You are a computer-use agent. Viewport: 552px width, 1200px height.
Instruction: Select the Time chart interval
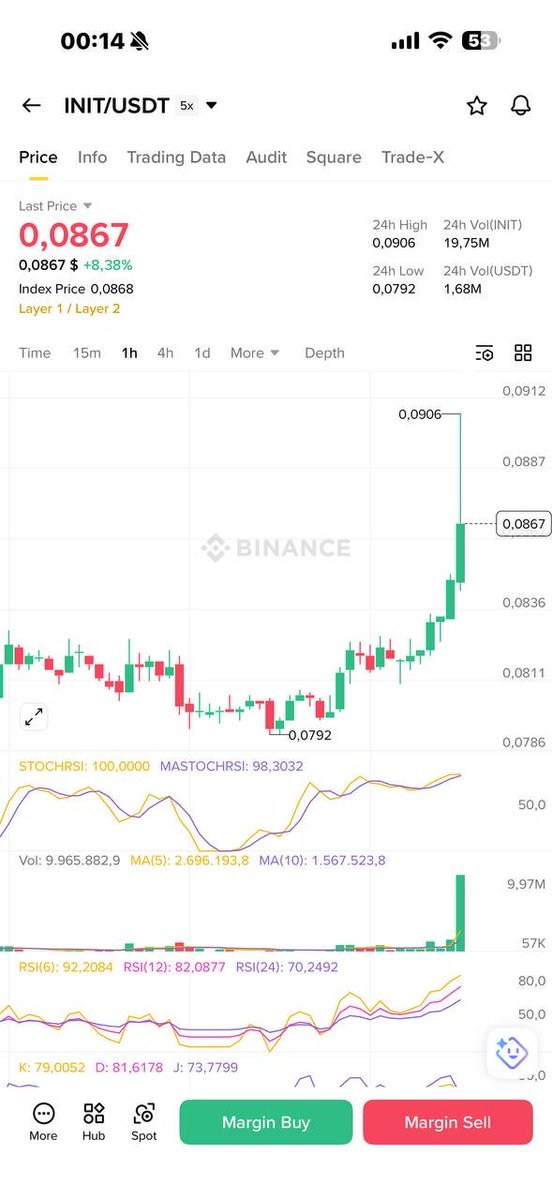point(35,353)
